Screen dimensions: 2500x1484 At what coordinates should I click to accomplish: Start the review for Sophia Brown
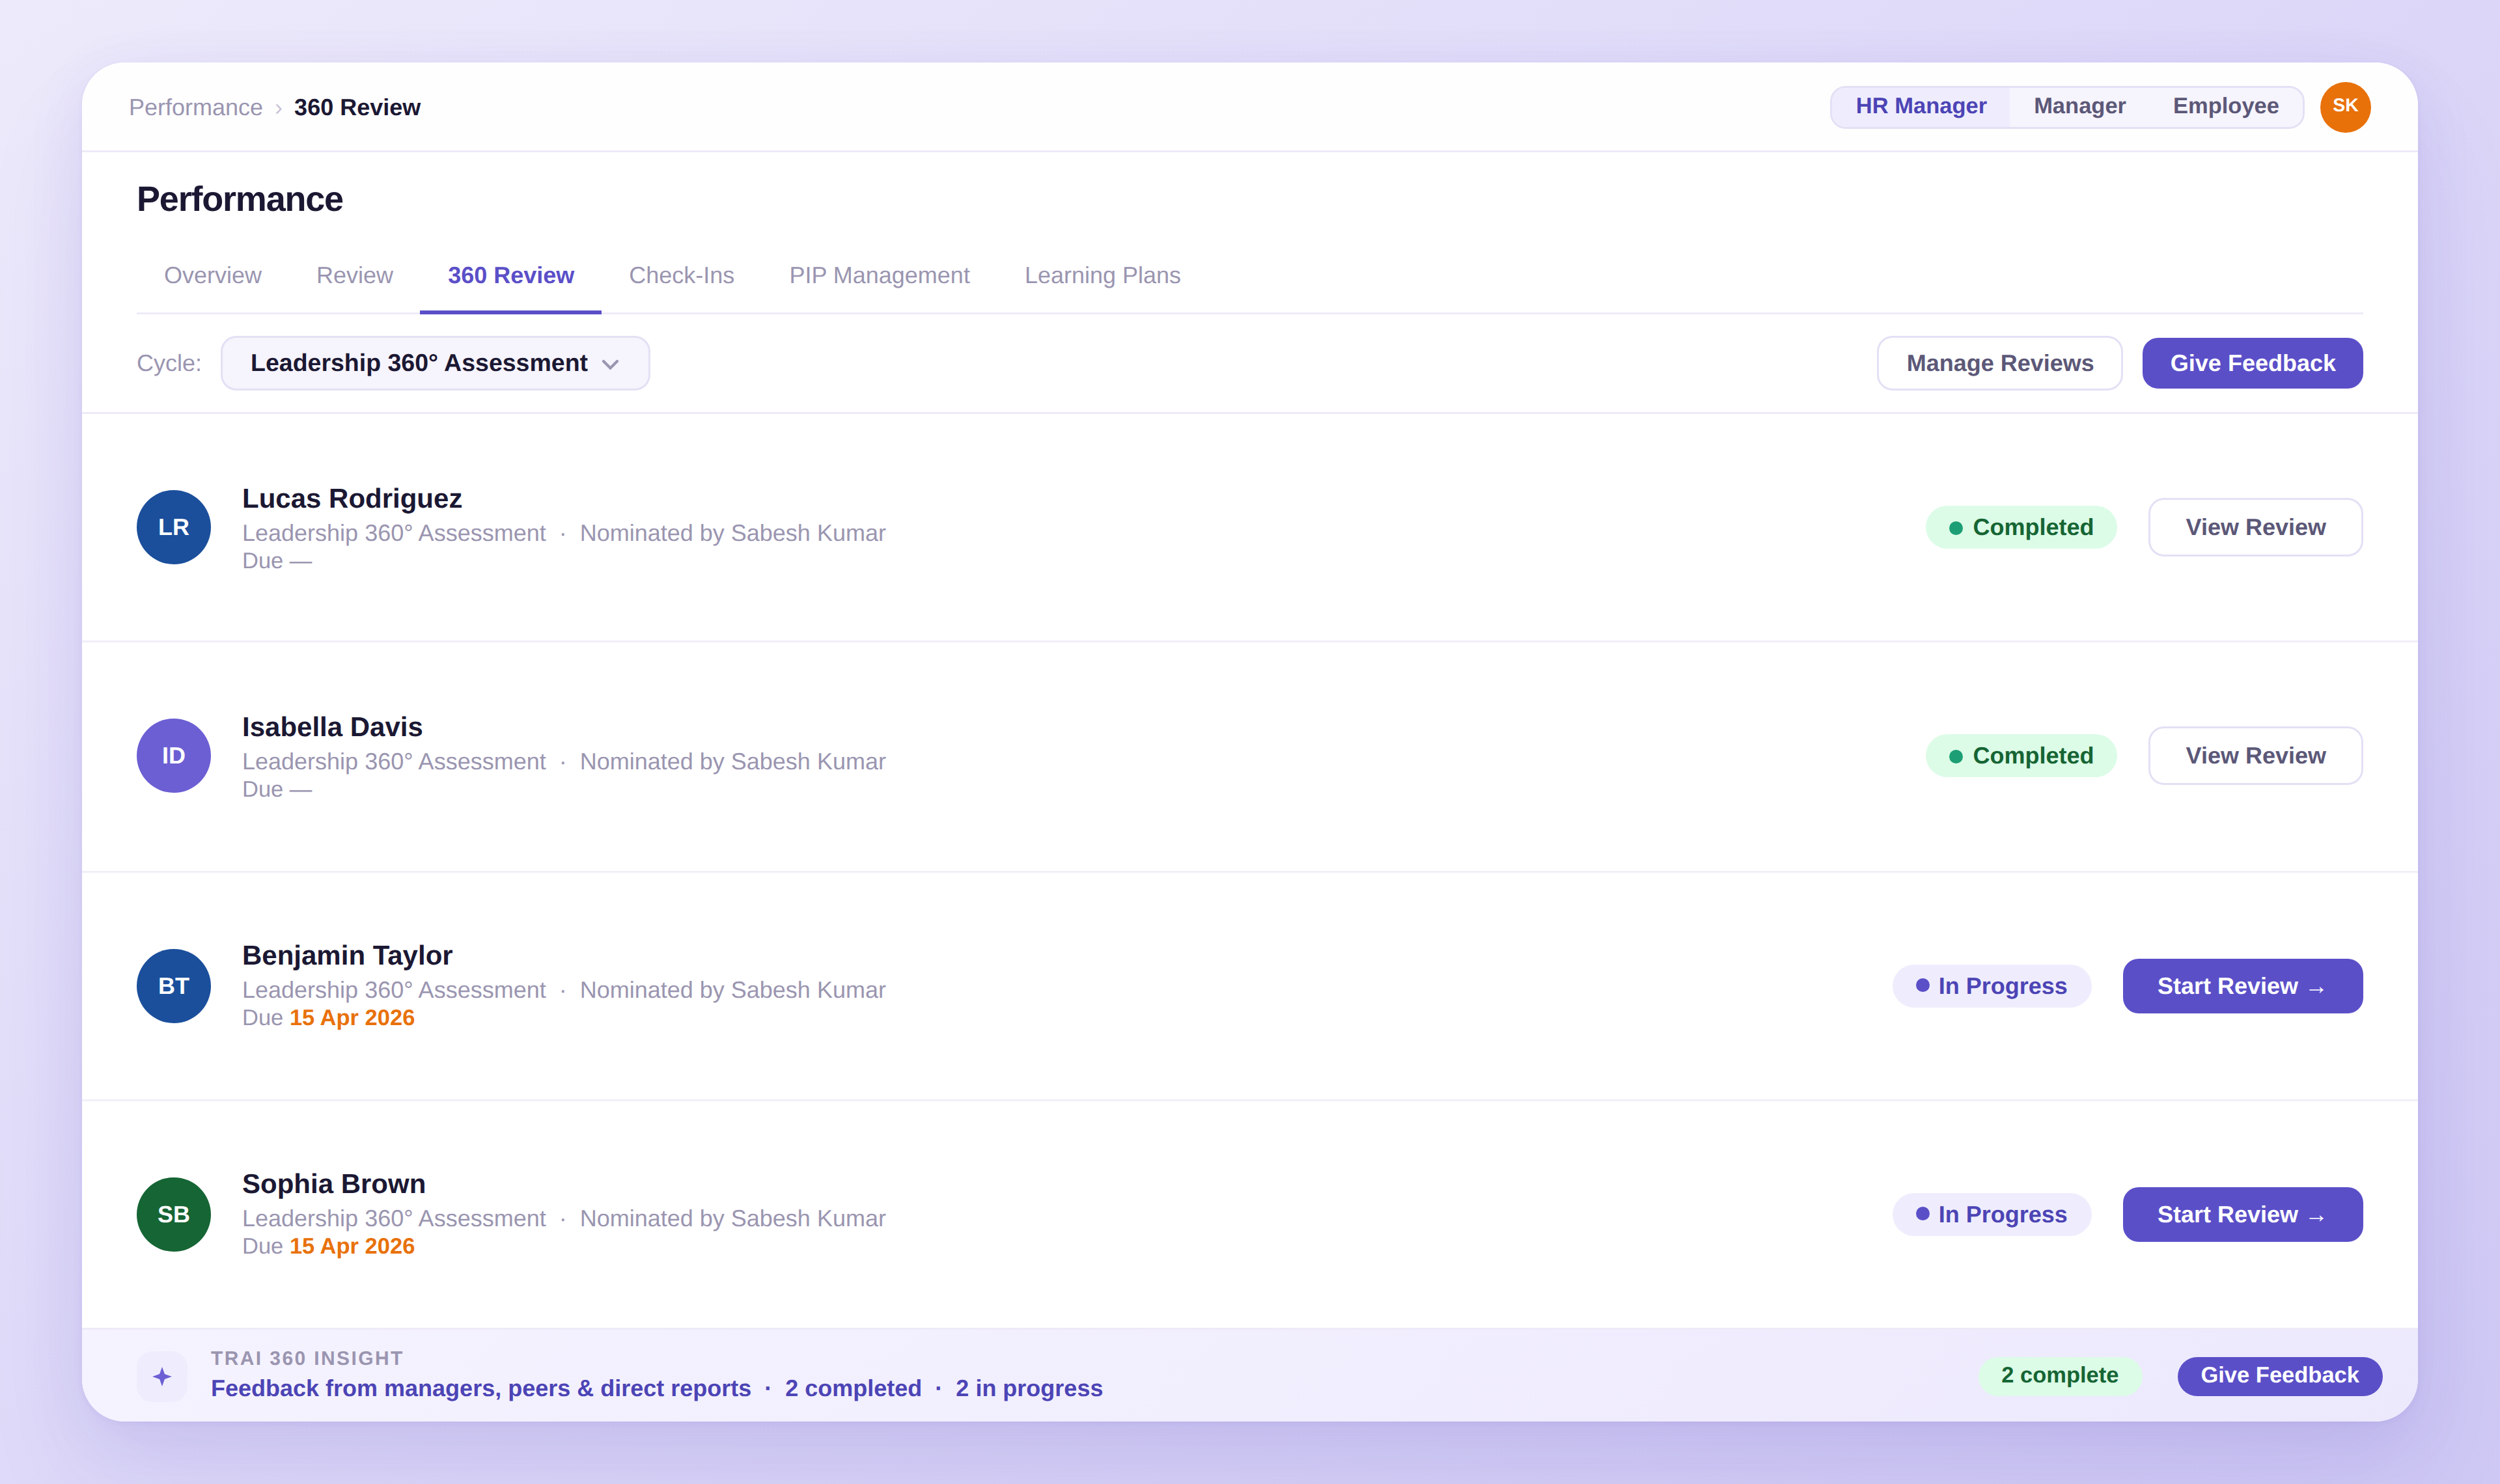pyautogui.click(x=2242, y=1213)
